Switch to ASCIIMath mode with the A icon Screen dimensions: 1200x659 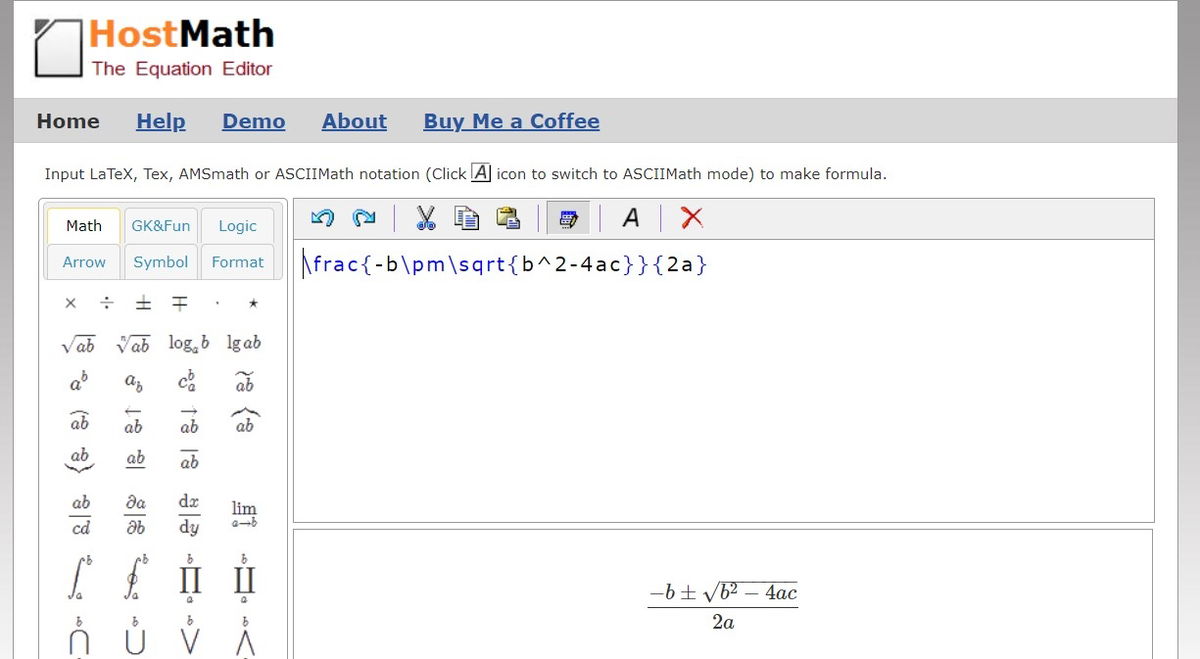(630, 217)
